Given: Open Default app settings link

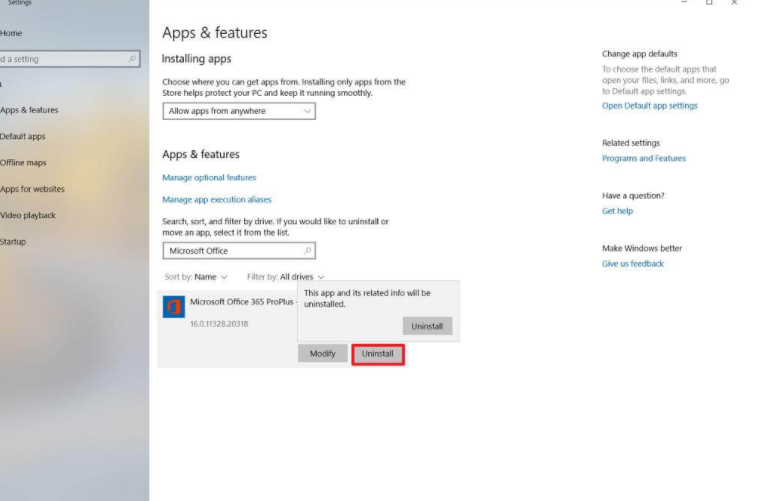Looking at the screenshot, I should 650,106.
